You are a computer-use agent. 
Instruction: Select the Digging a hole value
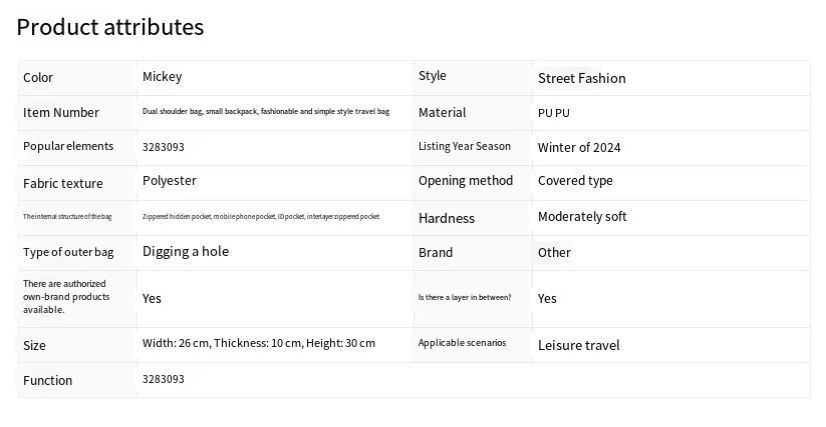185,251
